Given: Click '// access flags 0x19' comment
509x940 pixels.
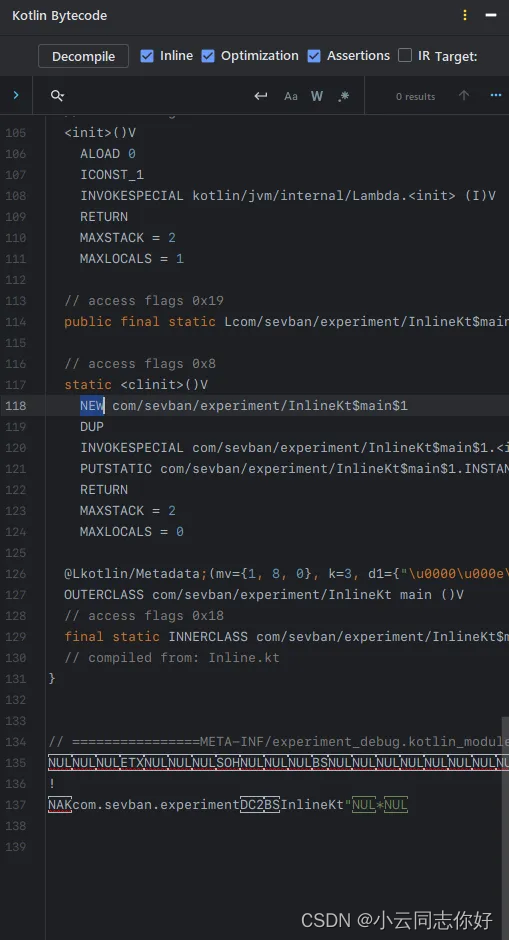Looking at the screenshot, I should click(x=144, y=301).
